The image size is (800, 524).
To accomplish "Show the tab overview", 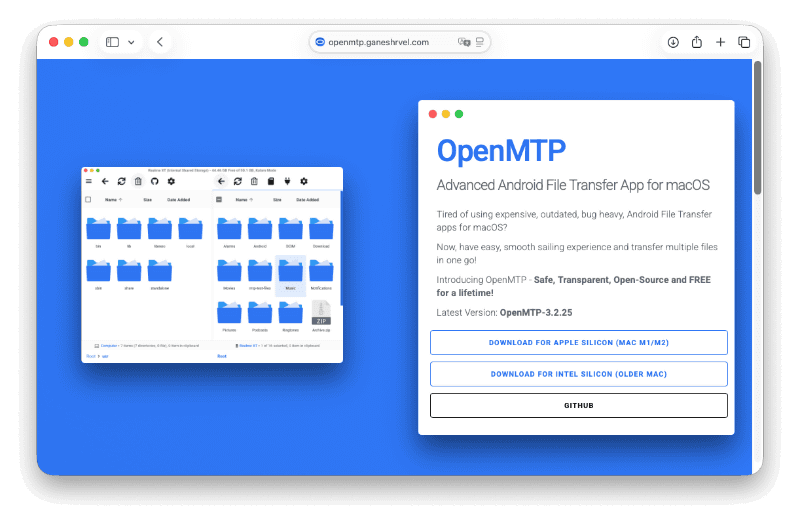I will click(744, 42).
